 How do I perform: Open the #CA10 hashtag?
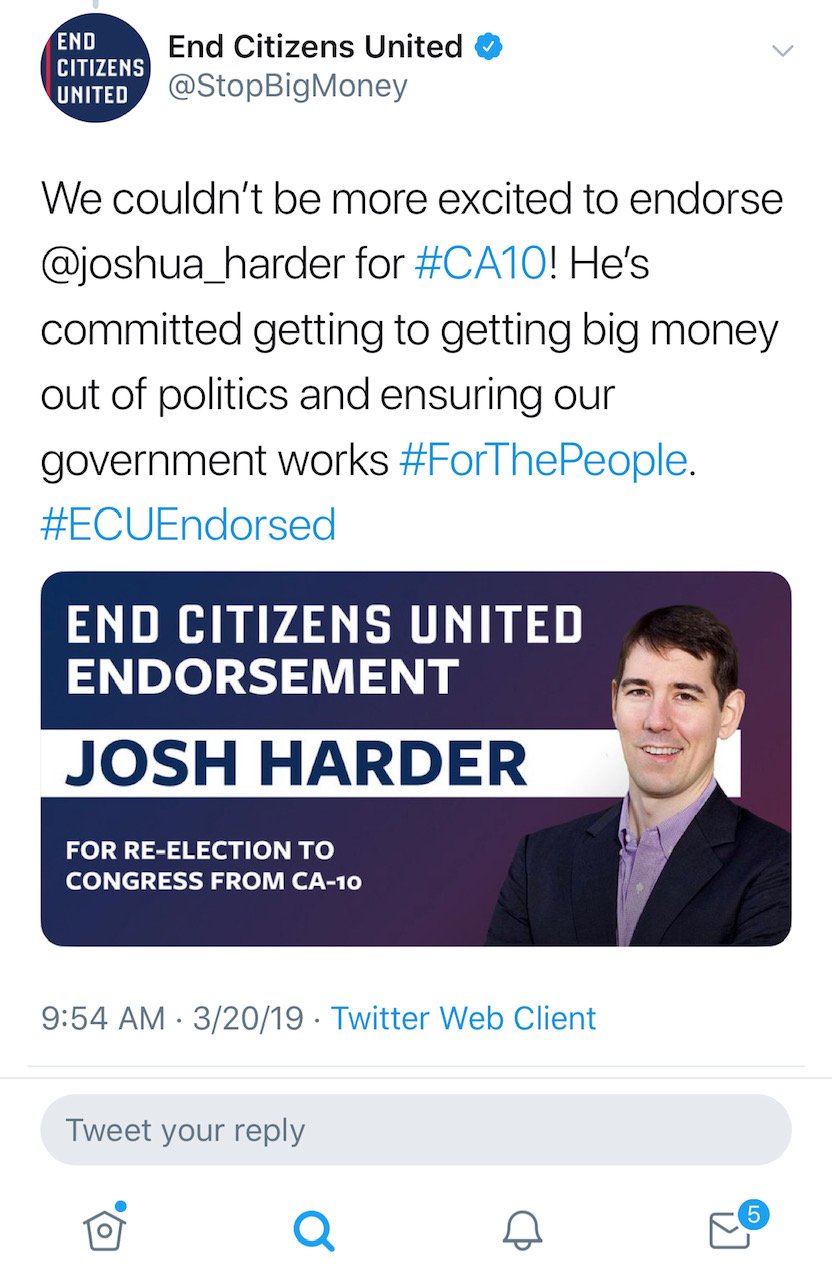pyautogui.click(x=480, y=265)
